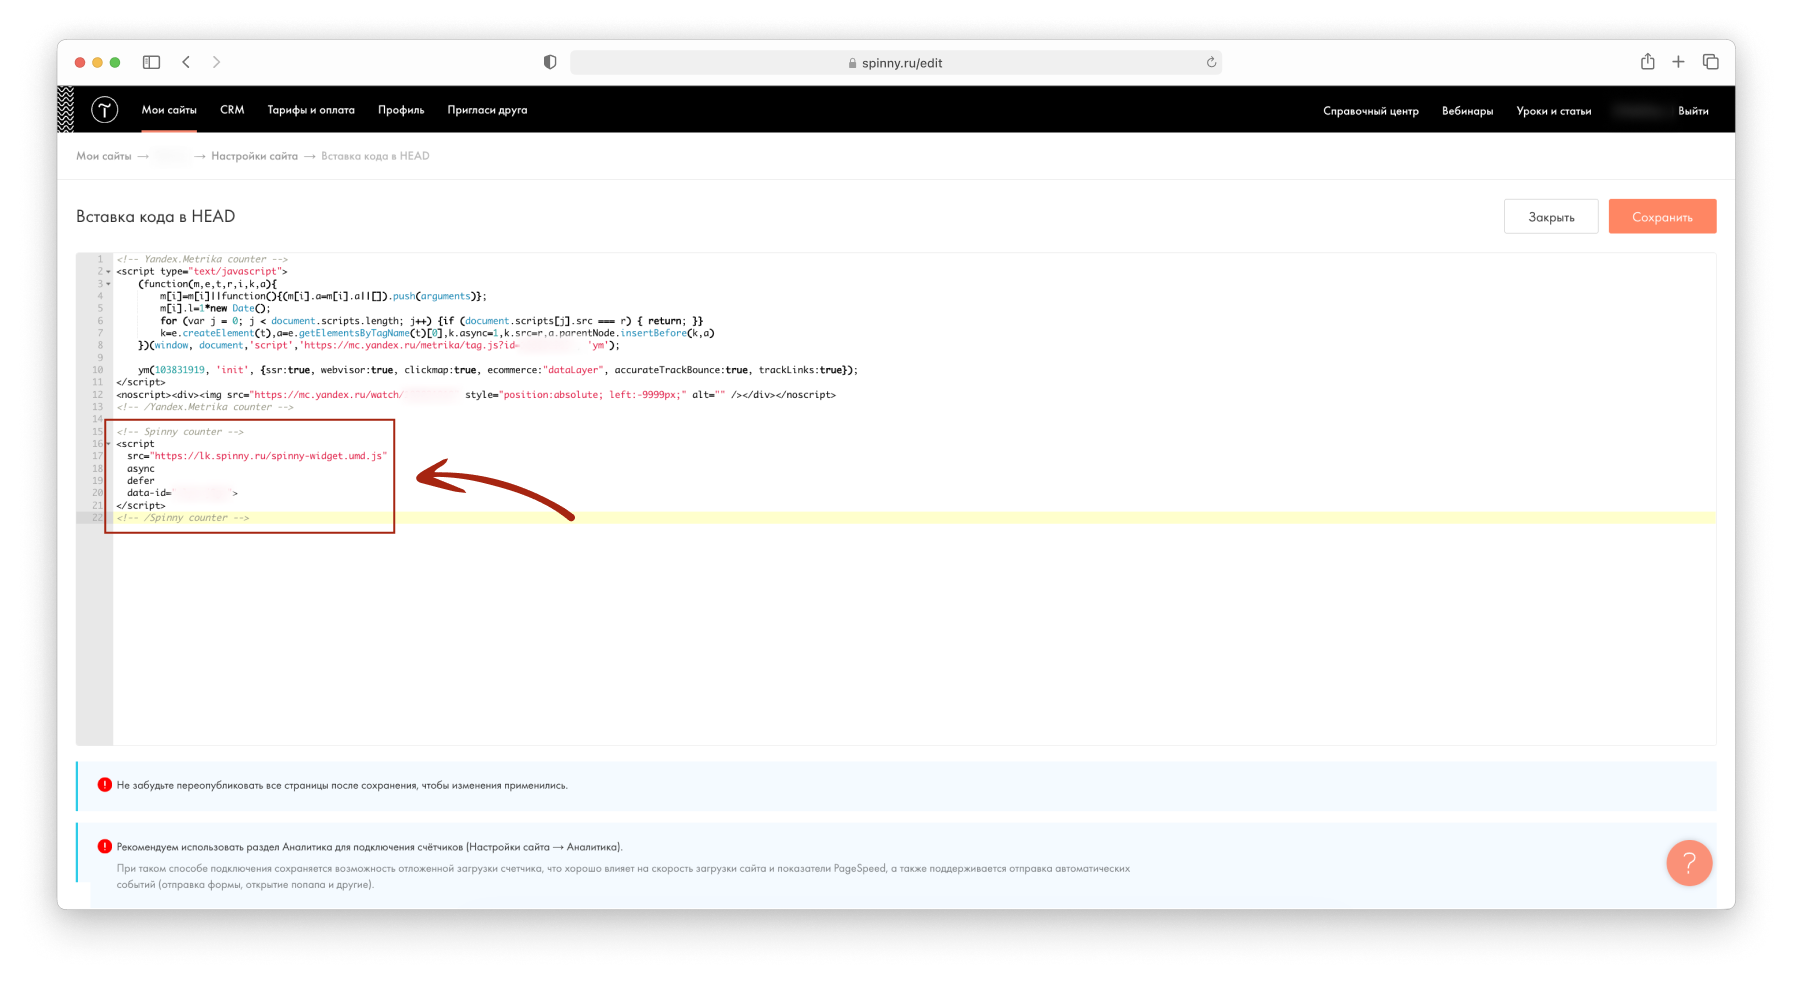Open the orange question-mark help bubble
This screenshot has height=985, width=1793.
(x=1689, y=862)
